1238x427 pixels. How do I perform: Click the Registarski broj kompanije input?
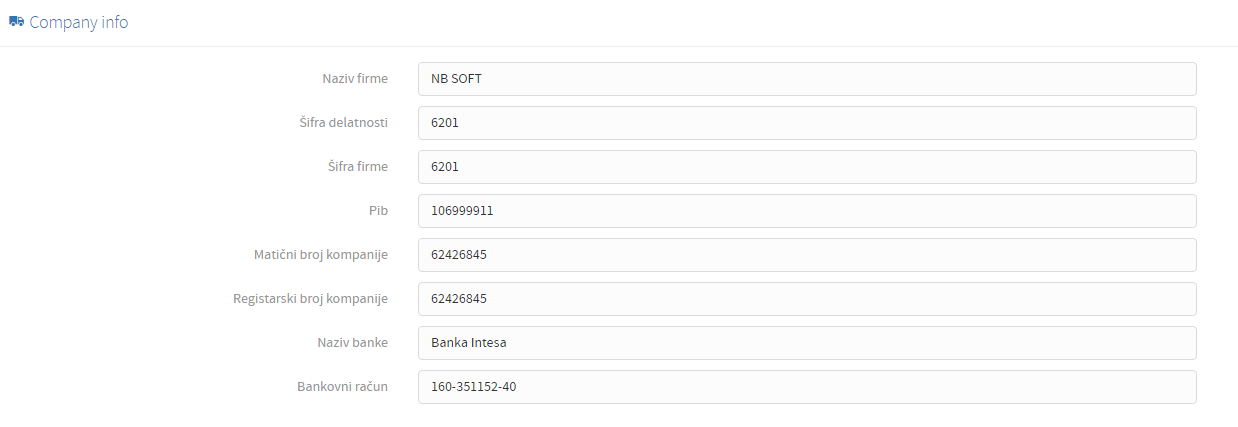807,299
